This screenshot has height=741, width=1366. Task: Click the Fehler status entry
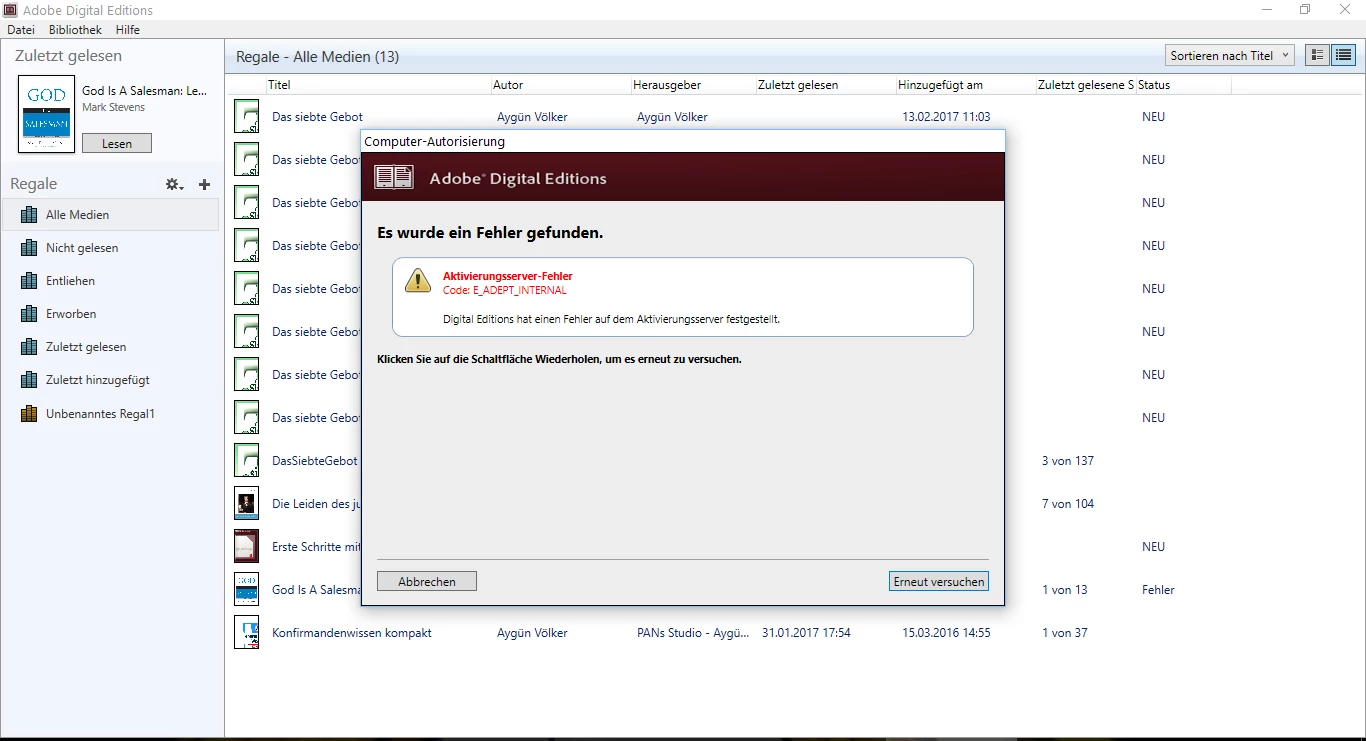coord(1158,590)
